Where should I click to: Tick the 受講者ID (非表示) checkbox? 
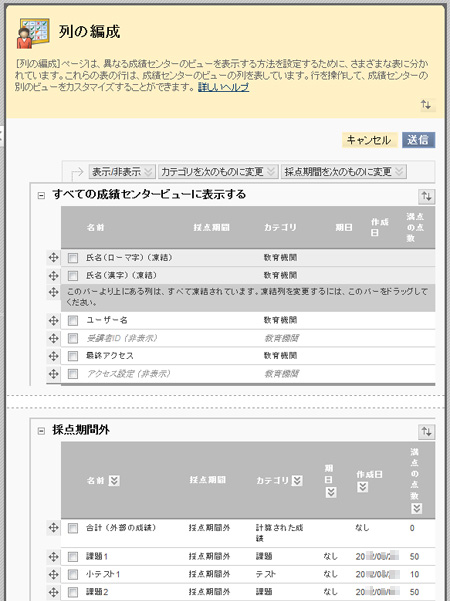pyautogui.click(x=73, y=338)
